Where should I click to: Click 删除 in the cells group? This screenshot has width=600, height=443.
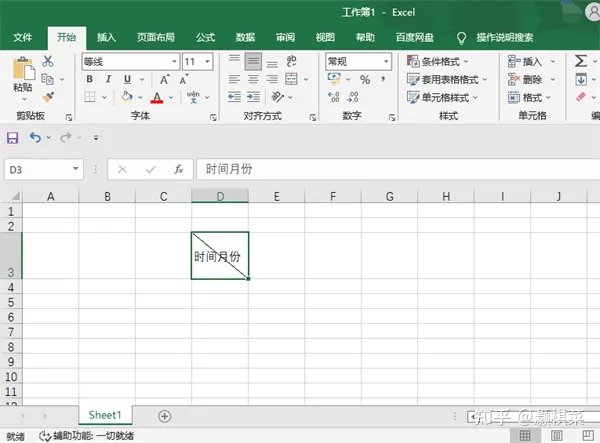tap(532, 79)
